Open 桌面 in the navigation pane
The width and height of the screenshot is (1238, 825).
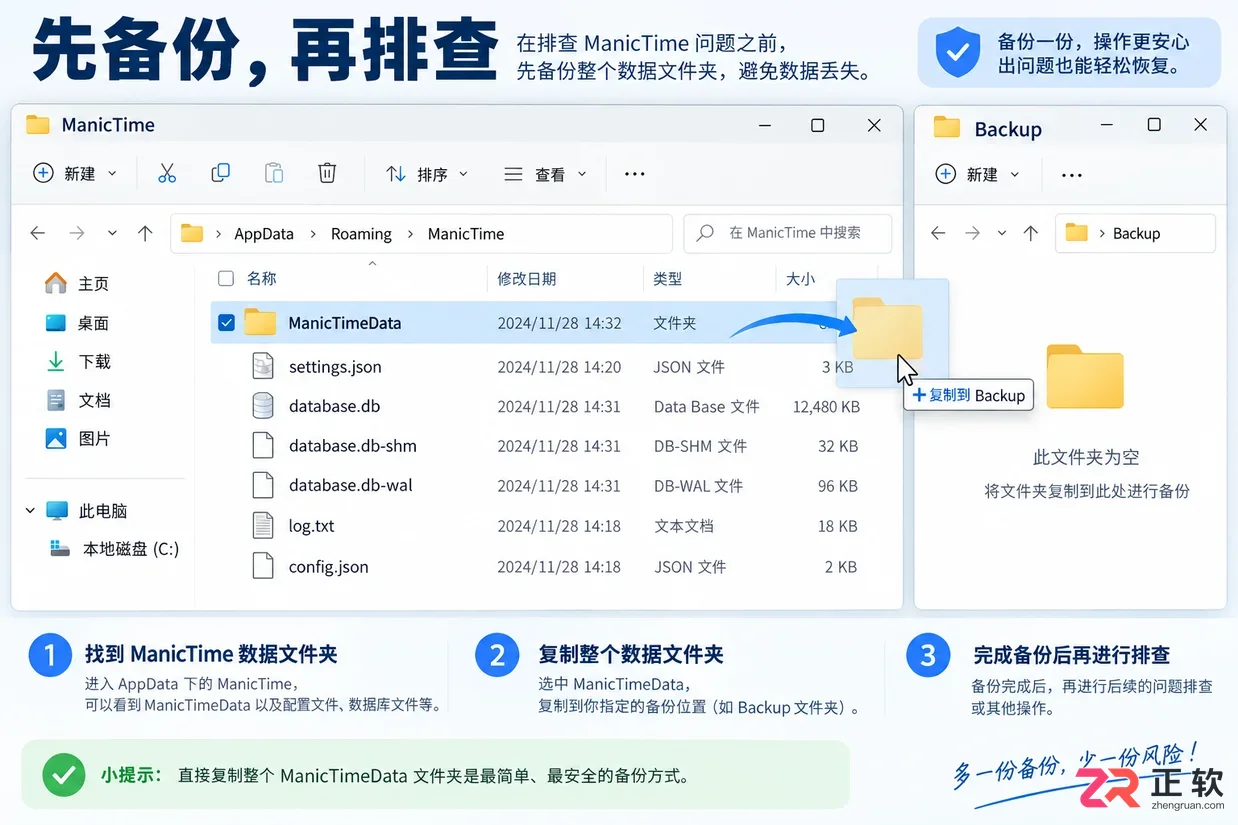pos(78,323)
